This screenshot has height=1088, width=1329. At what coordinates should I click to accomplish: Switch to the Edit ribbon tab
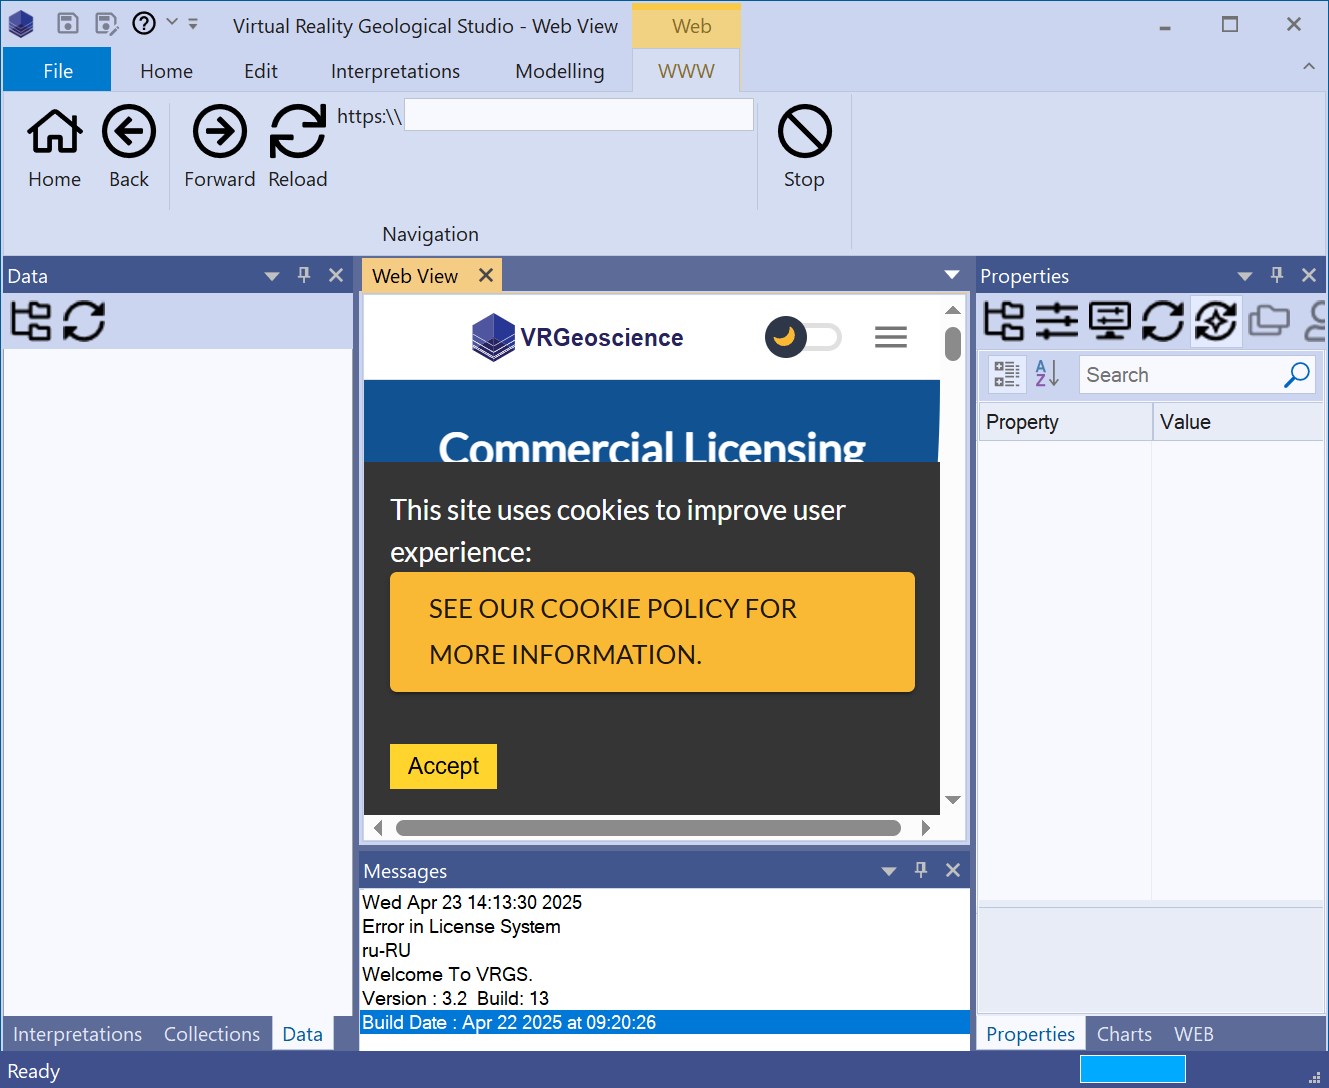click(261, 71)
